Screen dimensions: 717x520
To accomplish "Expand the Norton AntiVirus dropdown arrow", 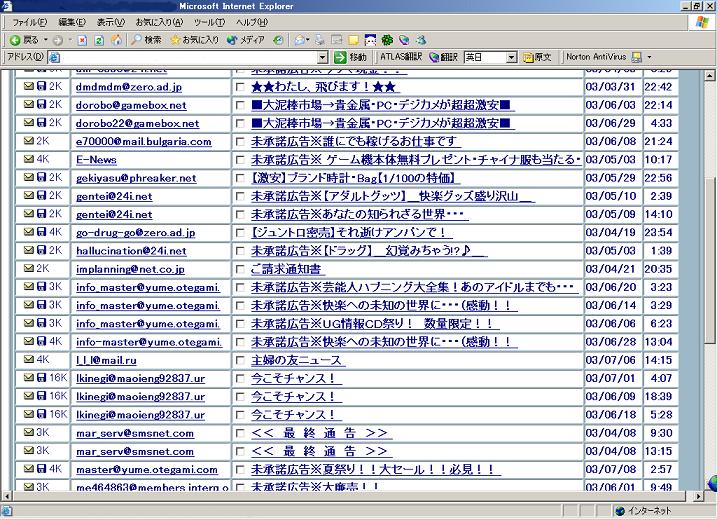I will [x=649, y=58].
